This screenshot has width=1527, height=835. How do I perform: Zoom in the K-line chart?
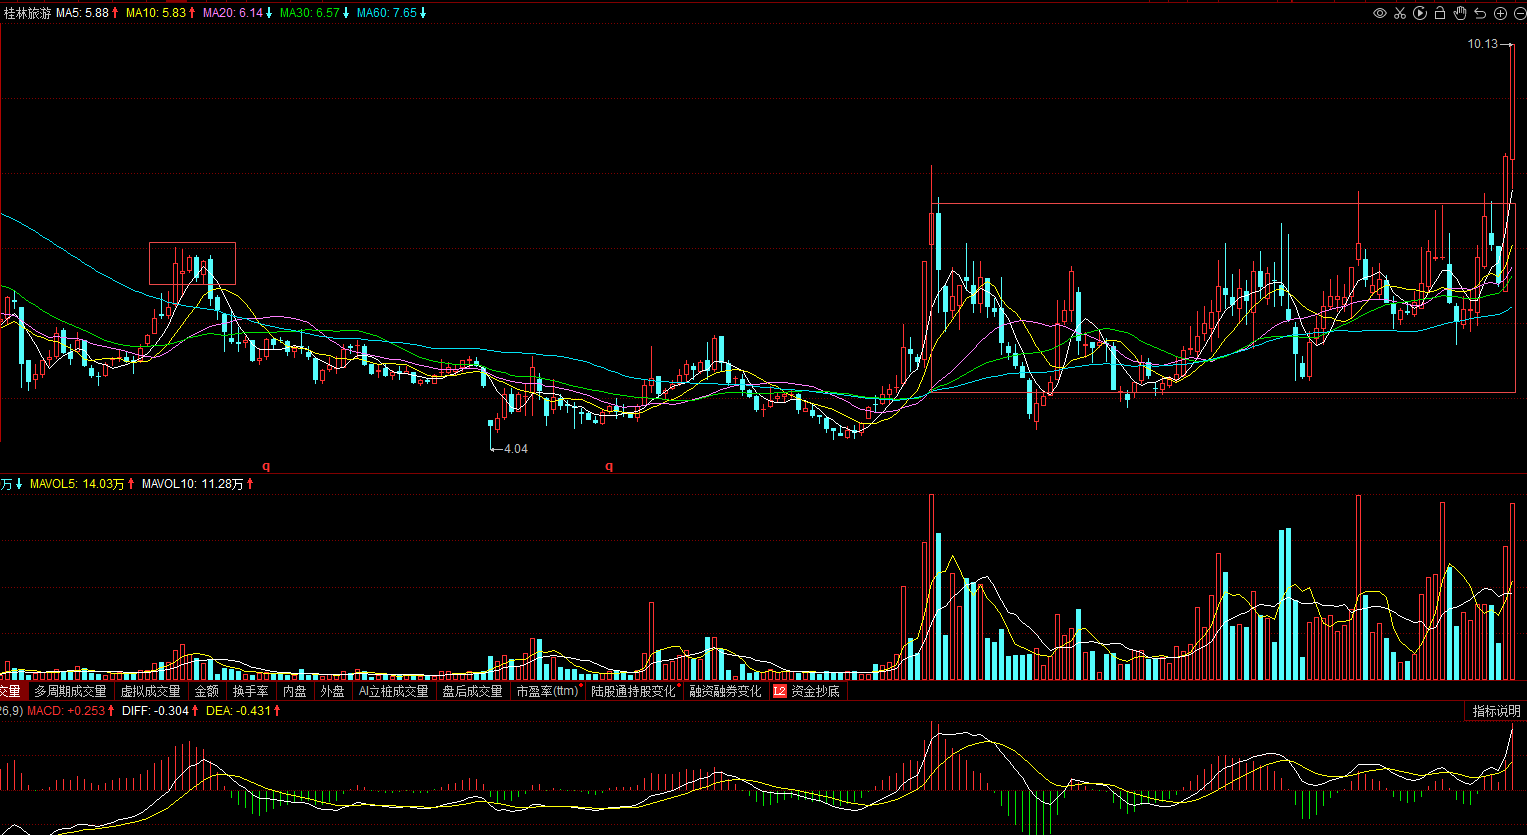click(1500, 13)
